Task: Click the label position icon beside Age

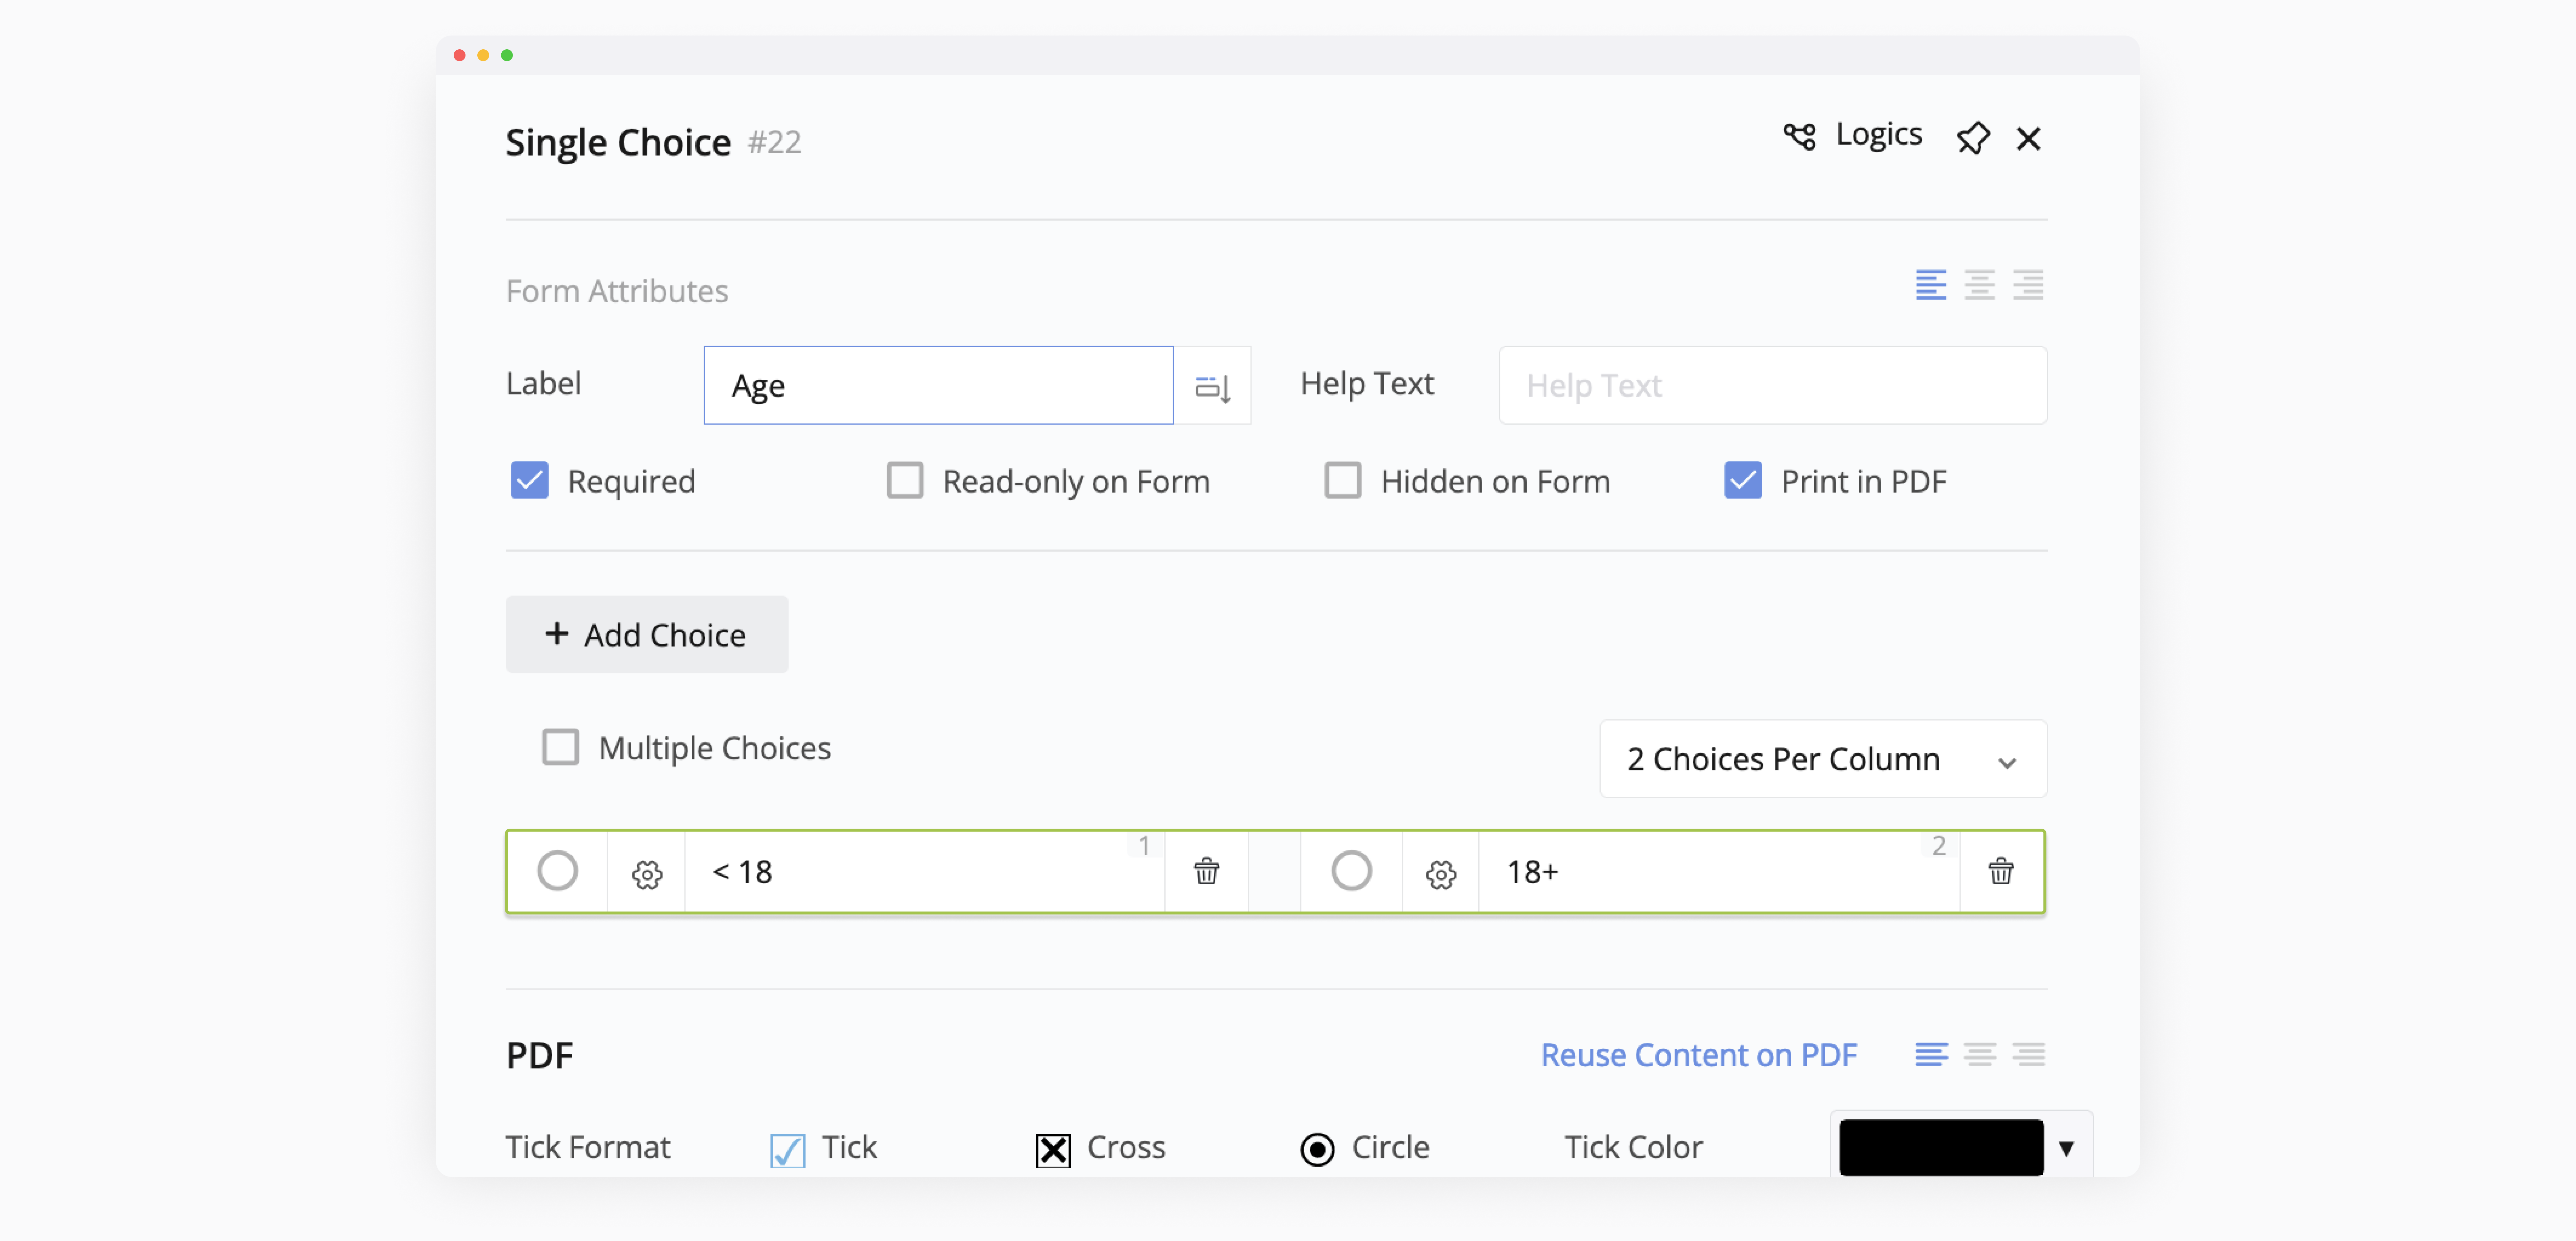Action: 1212,386
